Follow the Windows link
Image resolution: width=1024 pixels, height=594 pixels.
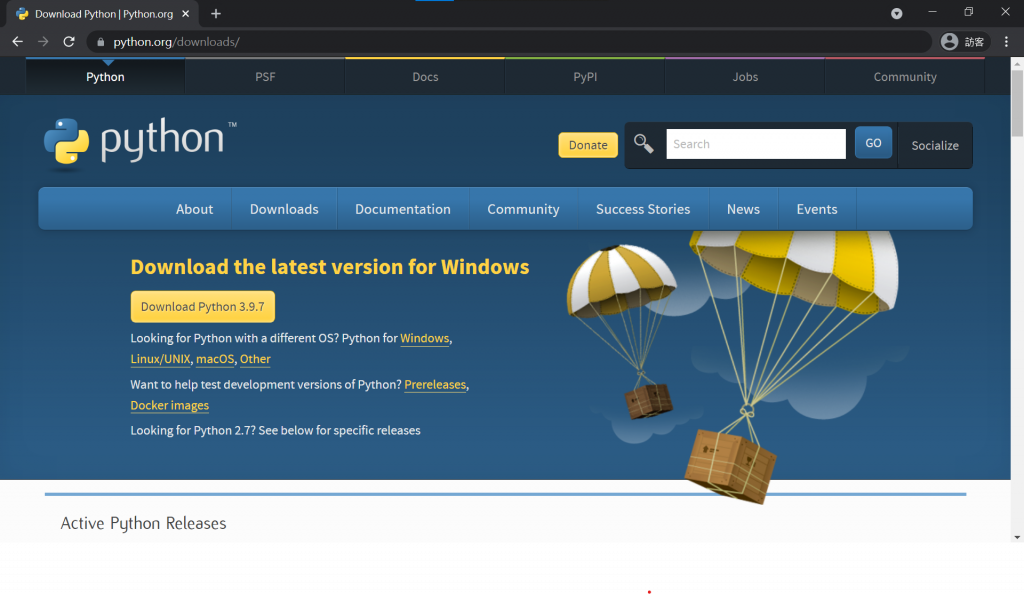(424, 338)
